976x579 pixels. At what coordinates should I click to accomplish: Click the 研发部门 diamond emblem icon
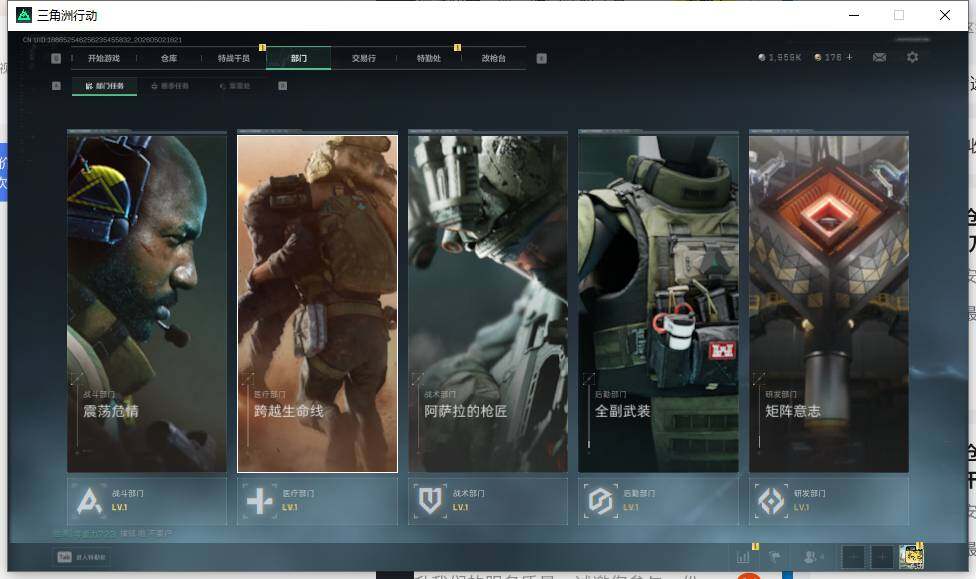(771, 501)
